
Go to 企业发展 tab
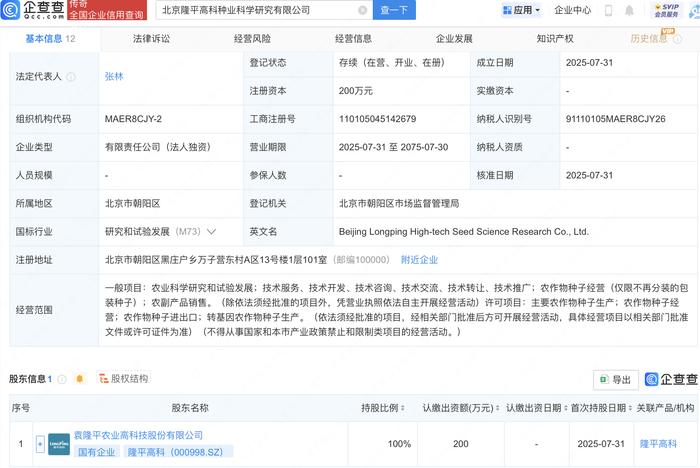(x=454, y=39)
